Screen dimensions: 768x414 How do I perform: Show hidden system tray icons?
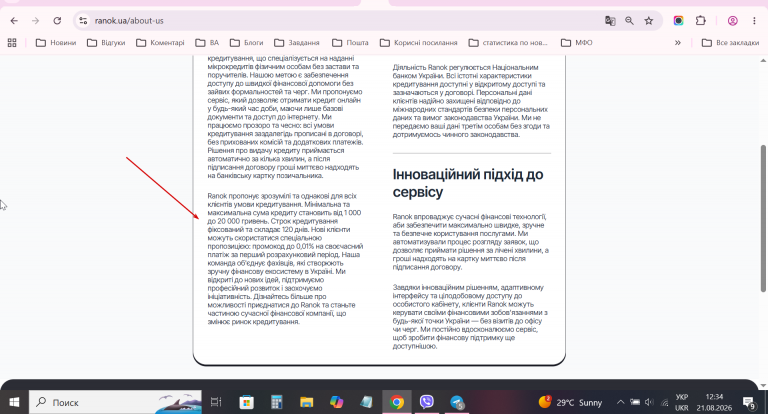[x=620, y=402]
